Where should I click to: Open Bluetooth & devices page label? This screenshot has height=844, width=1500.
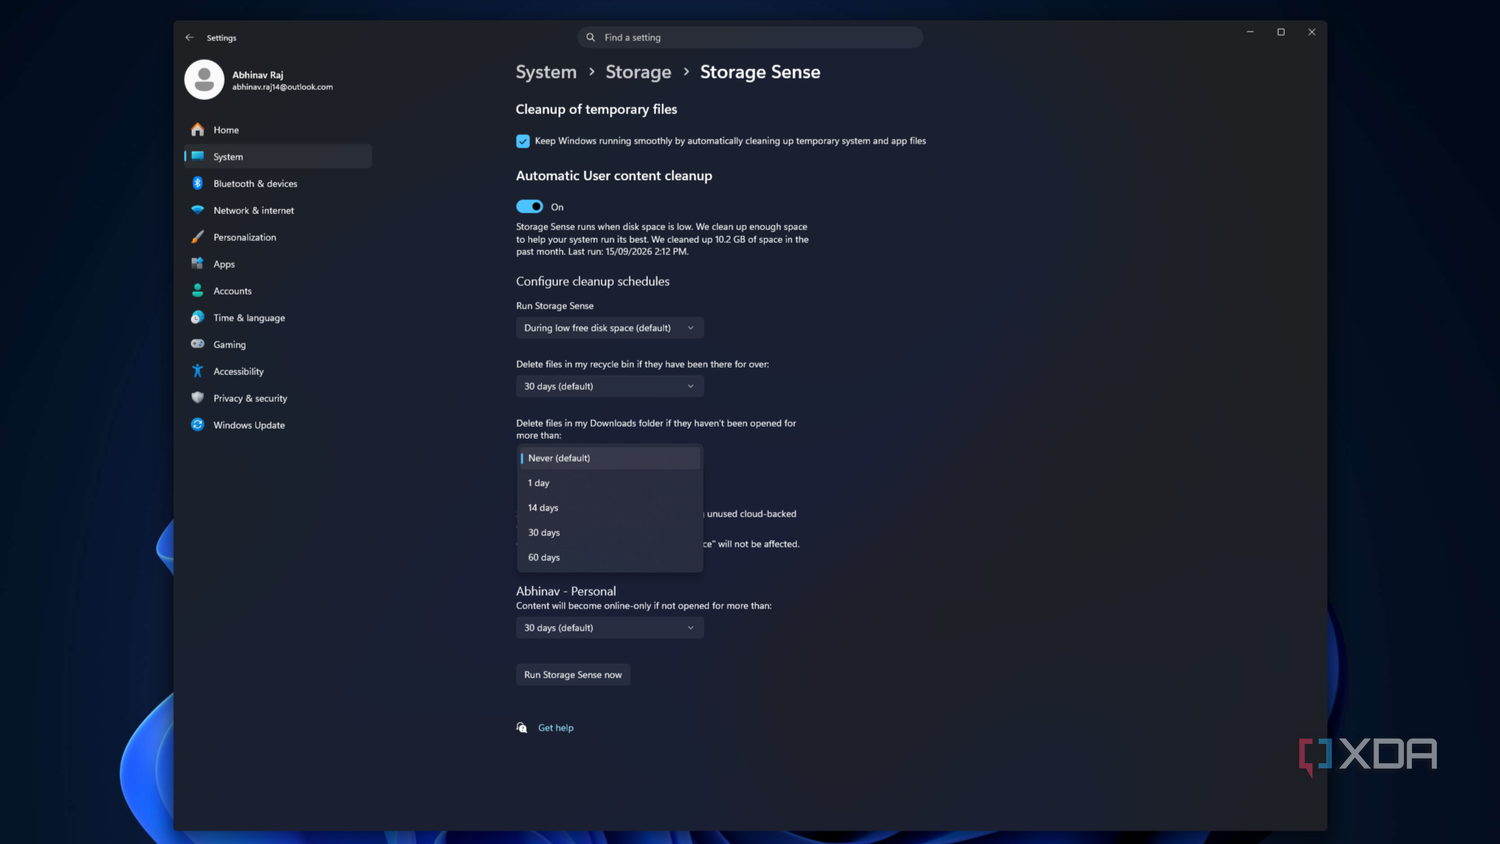pyautogui.click(x=255, y=184)
